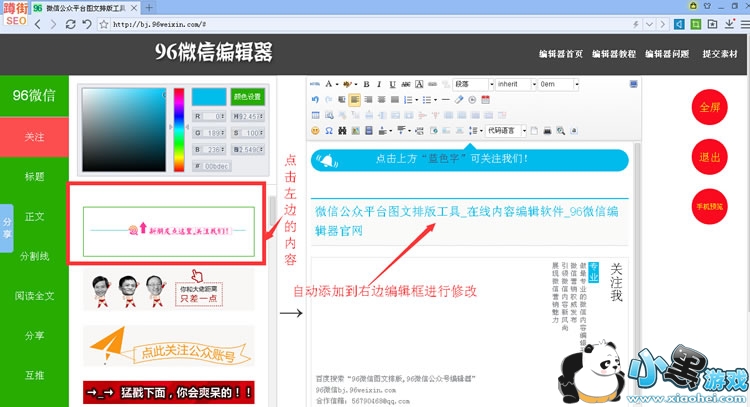Toggle italic formatting in editor toolbar
750x407 pixels.
coord(379,84)
